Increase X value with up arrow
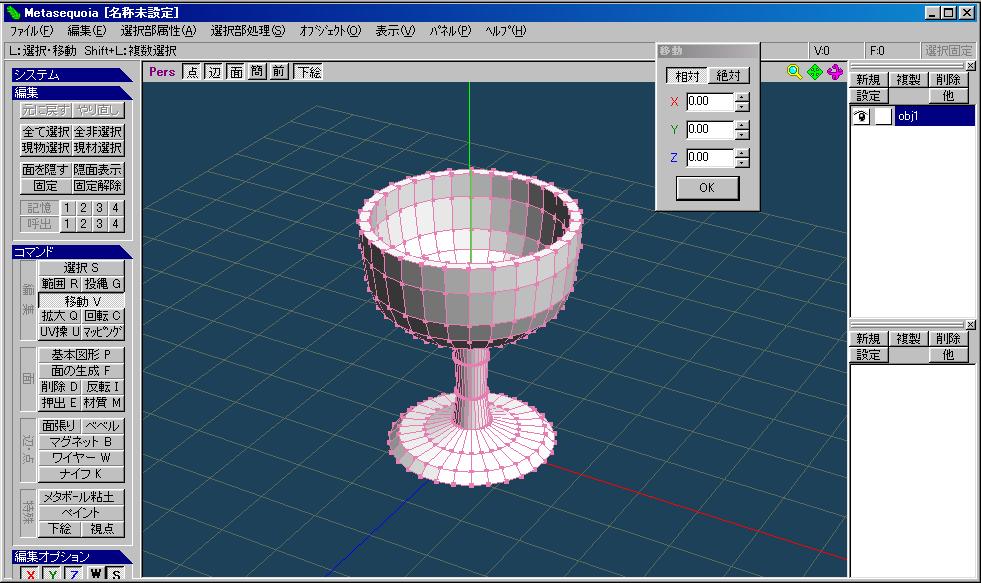981x583 pixels. click(x=742, y=97)
